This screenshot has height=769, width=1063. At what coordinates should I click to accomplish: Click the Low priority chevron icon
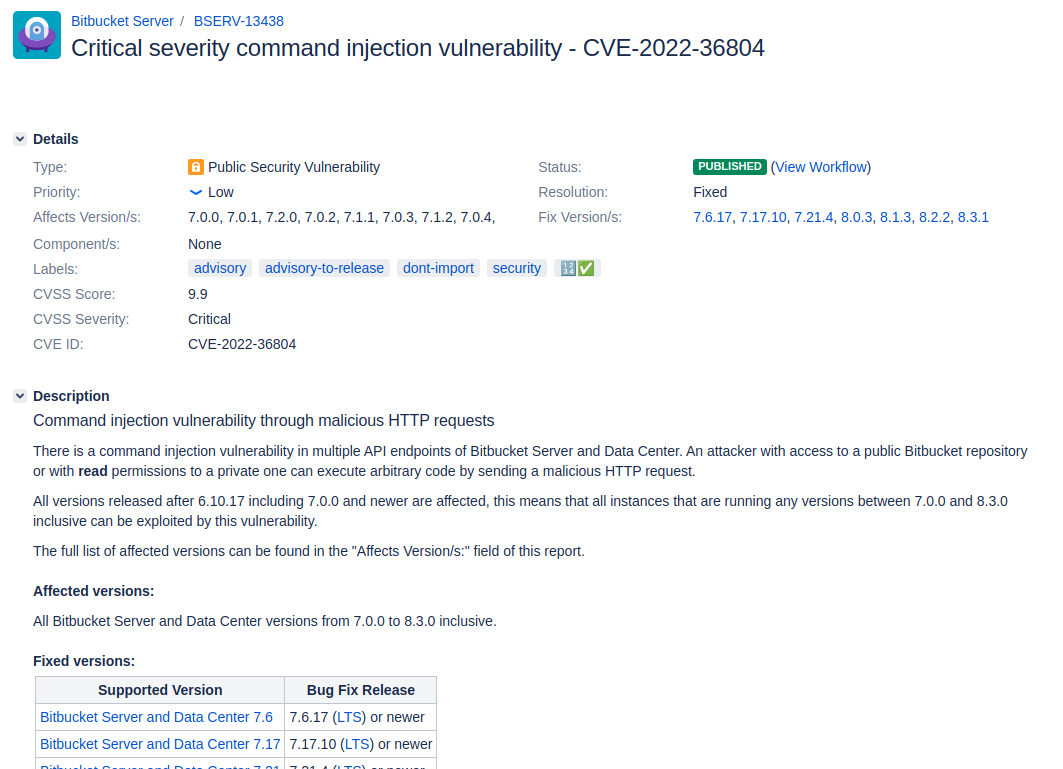point(196,192)
